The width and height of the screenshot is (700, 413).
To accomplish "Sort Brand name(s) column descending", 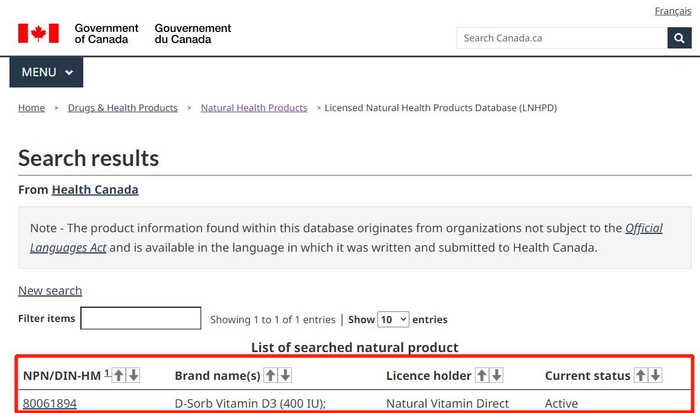I will [285, 375].
